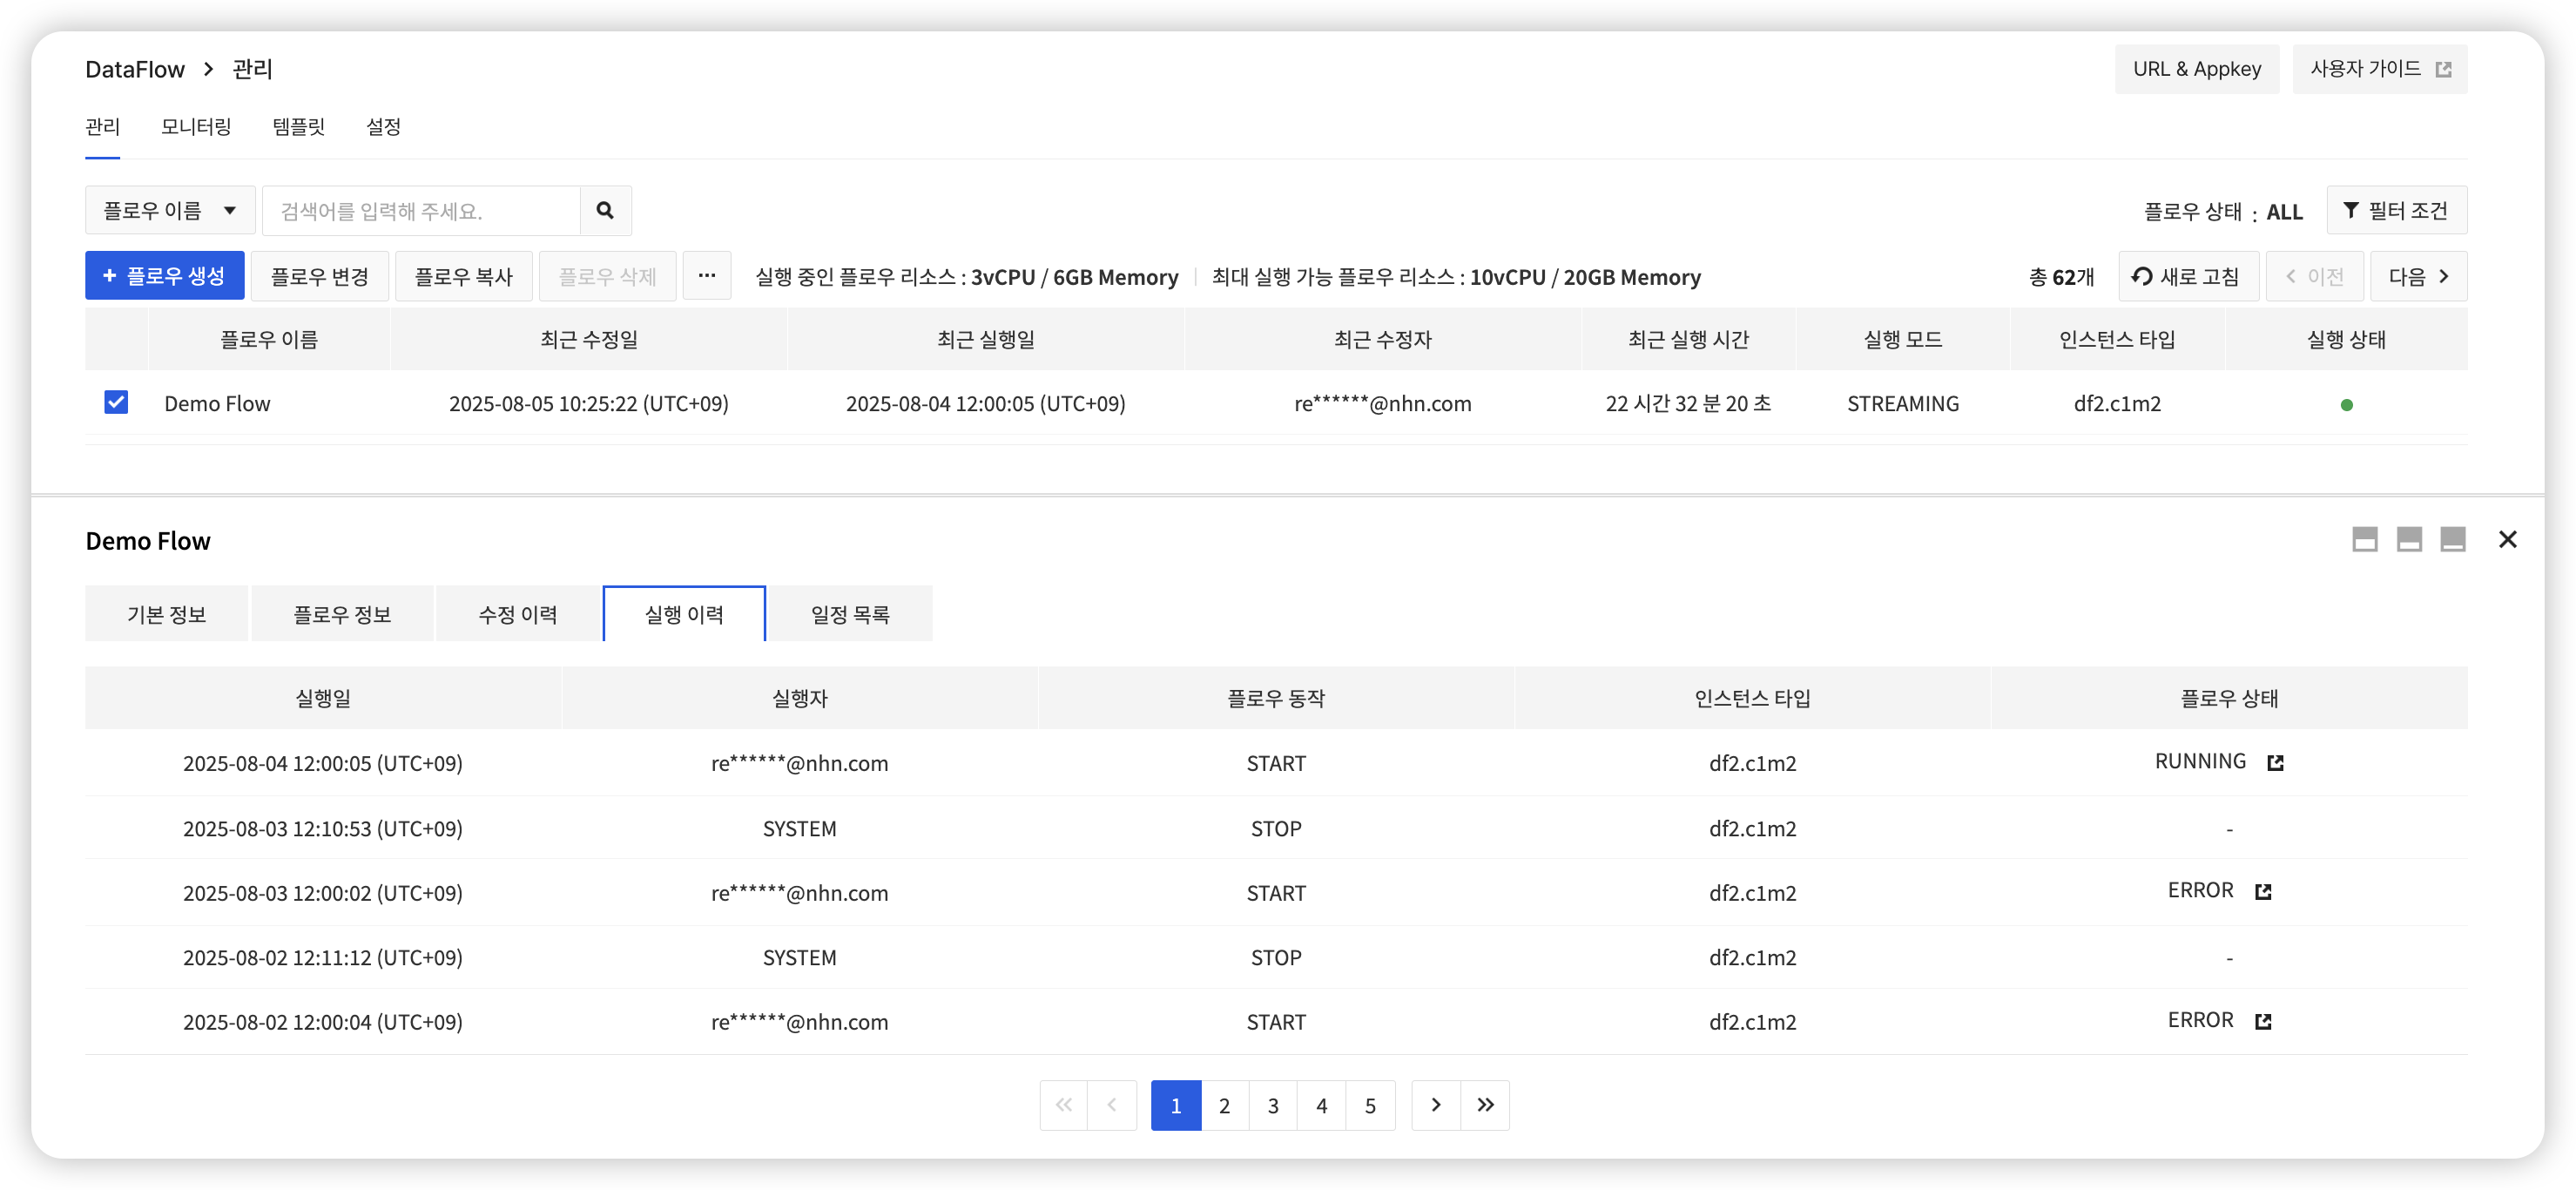
Task: Open the 수정 이력 tab
Action: (x=518, y=614)
